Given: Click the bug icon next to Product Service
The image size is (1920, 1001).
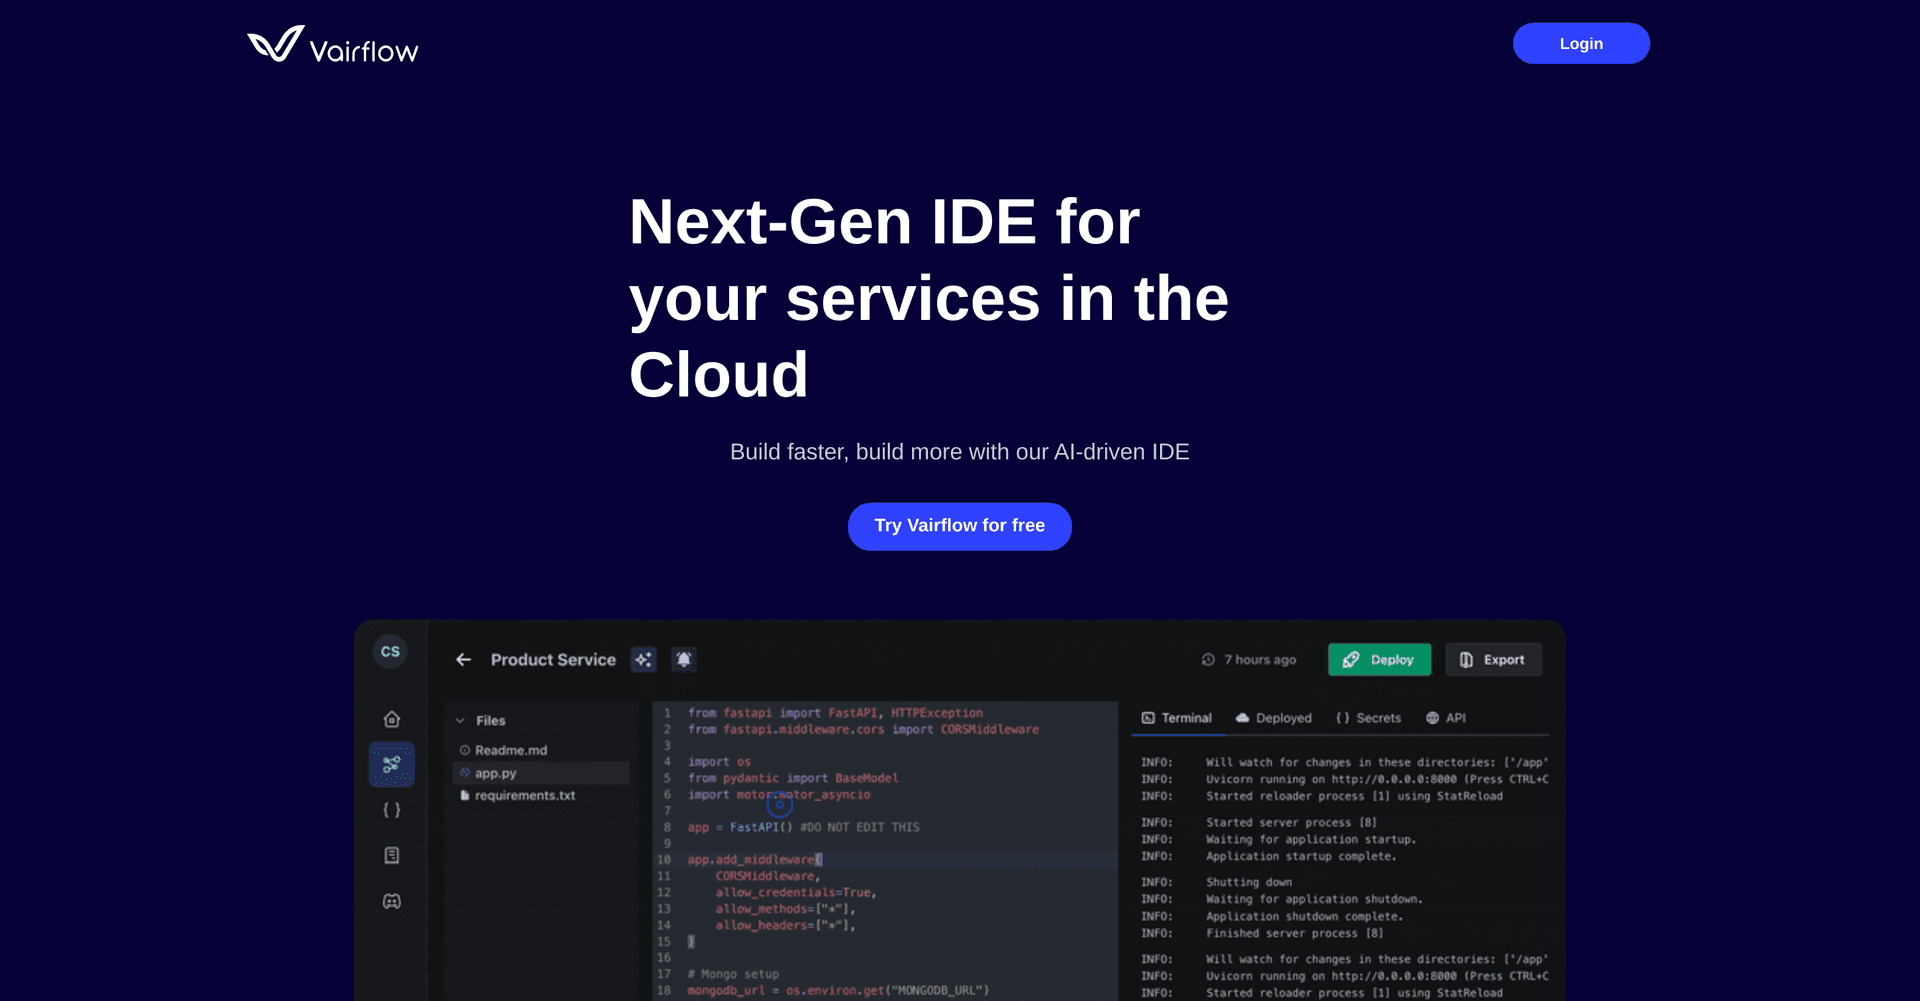Looking at the screenshot, I should (x=684, y=660).
